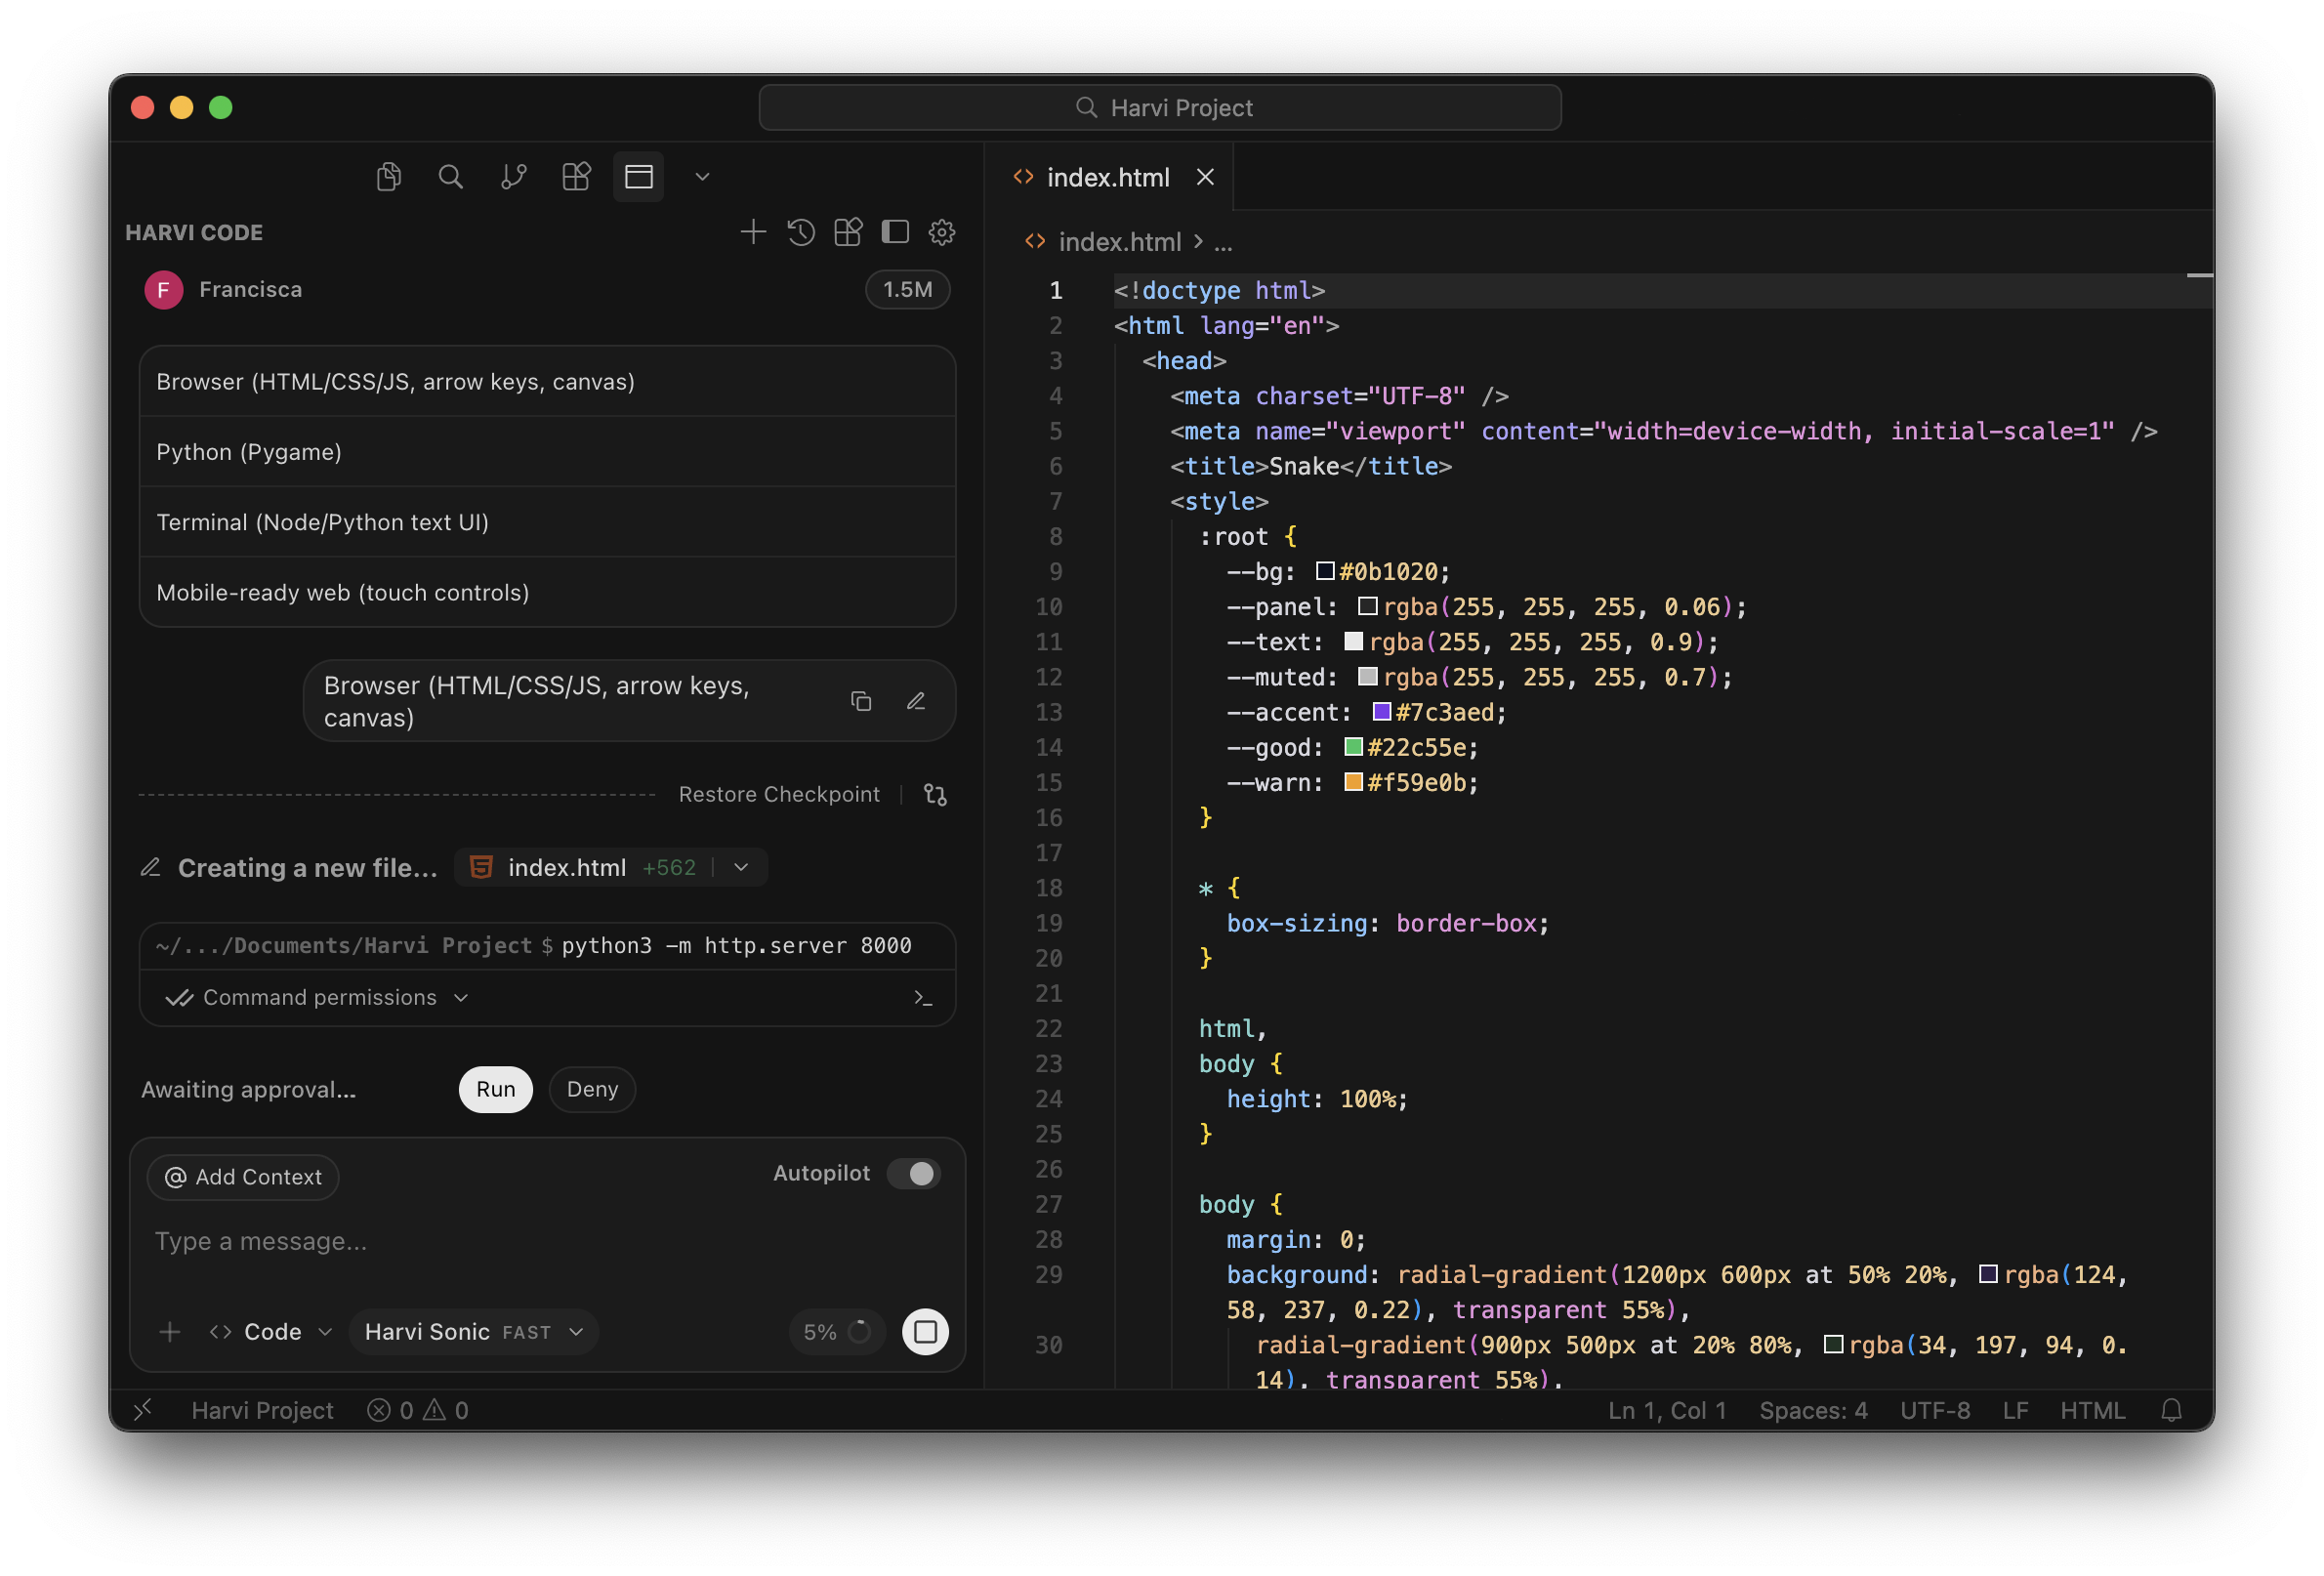Open notifications bell in status bar

coord(2171,1410)
